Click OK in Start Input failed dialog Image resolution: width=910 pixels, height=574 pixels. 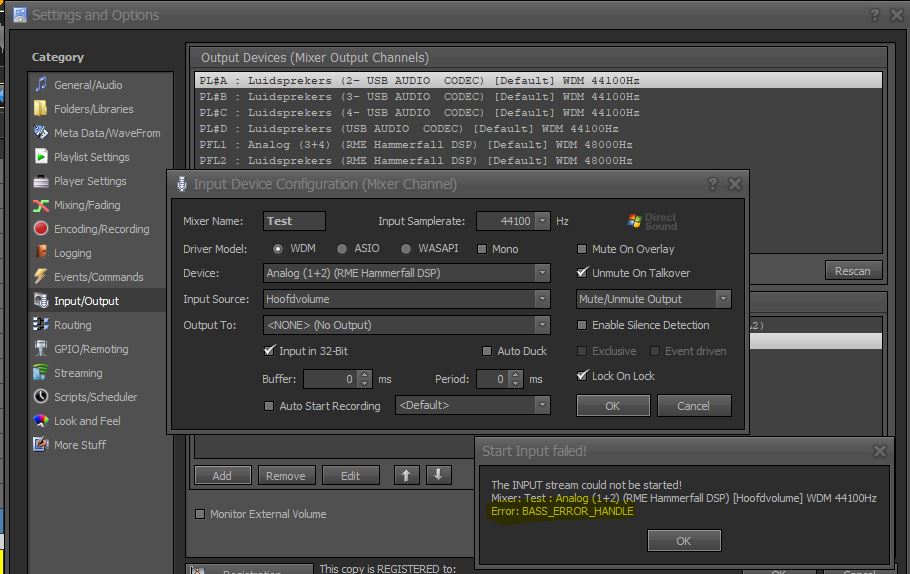pyautogui.click(x=684, y=540)
